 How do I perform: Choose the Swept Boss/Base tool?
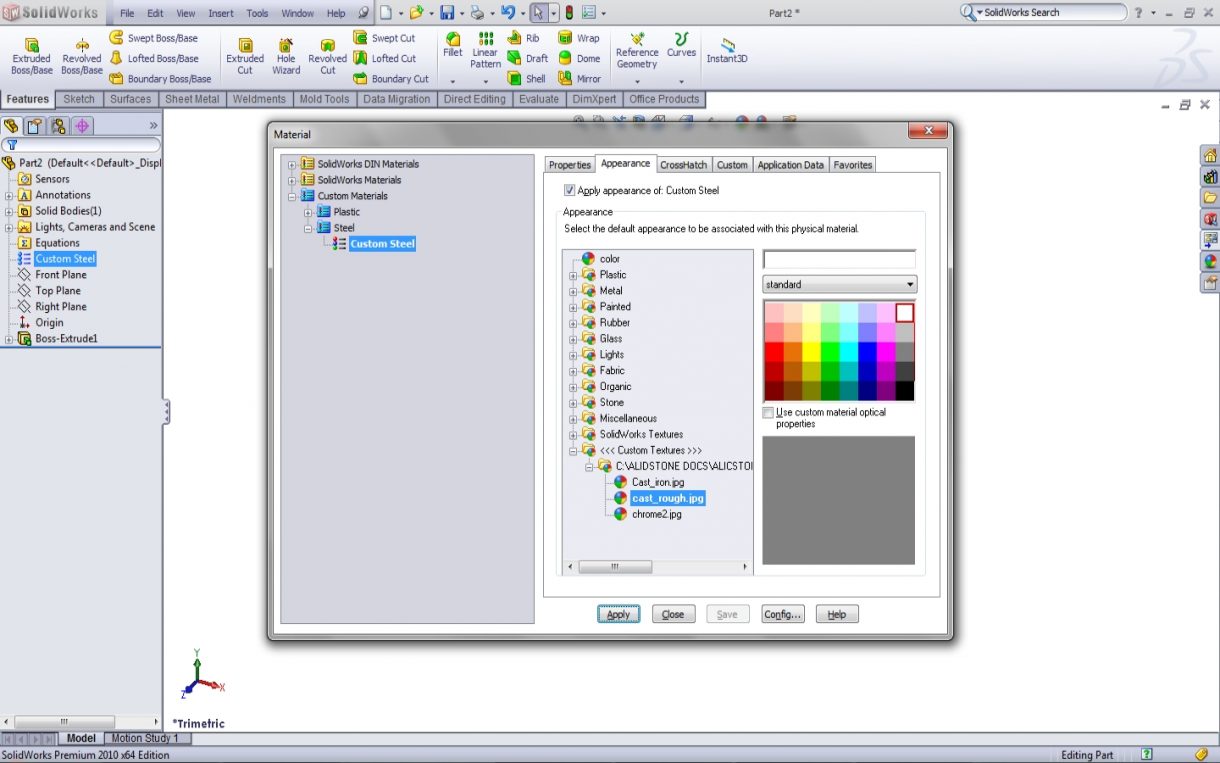tap(154, 38)
